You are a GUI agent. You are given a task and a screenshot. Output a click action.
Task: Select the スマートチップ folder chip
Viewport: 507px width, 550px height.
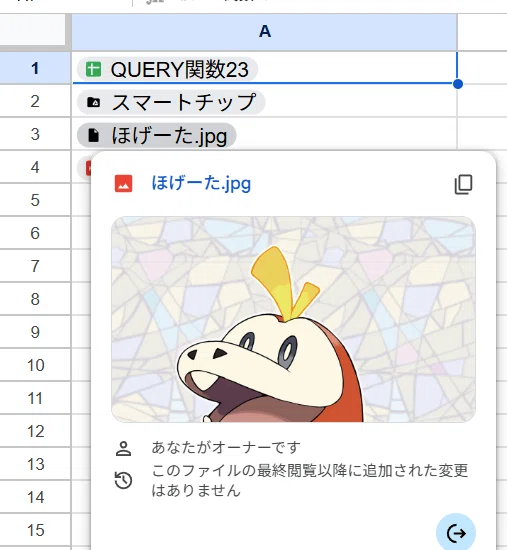171,102
